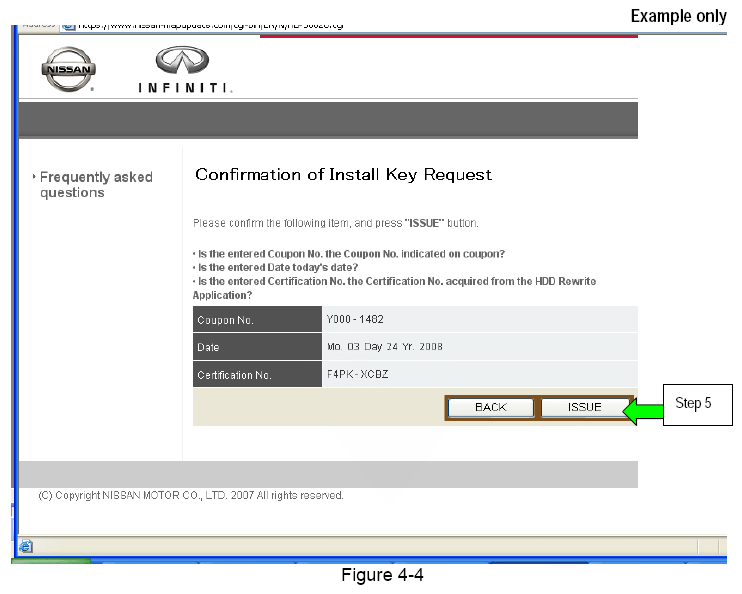The height and width of the screenshot is (594, 742).
Task: Select Certification No. value F4PK-XCBZ
Action: (x=355, y=375)
